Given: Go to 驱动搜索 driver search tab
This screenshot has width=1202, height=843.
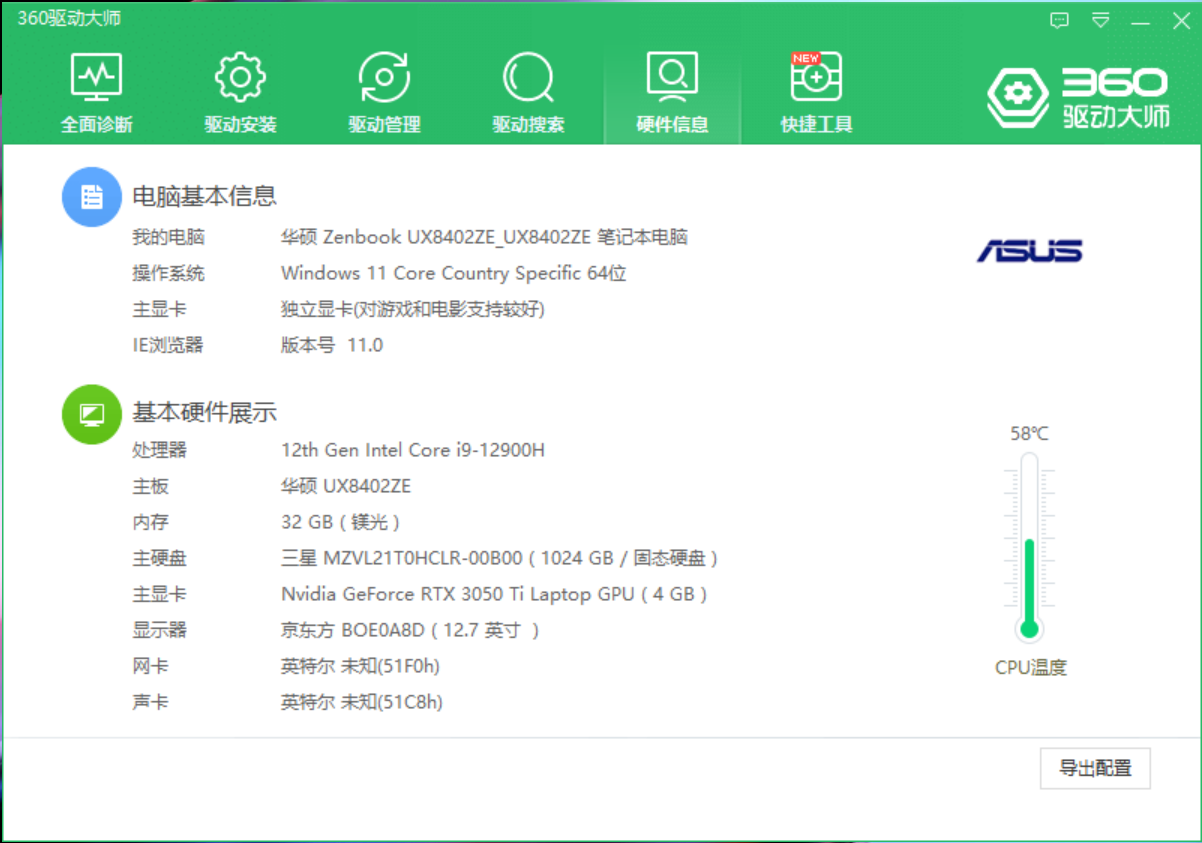Looking at the screenshot, I should tap(528, 93).
